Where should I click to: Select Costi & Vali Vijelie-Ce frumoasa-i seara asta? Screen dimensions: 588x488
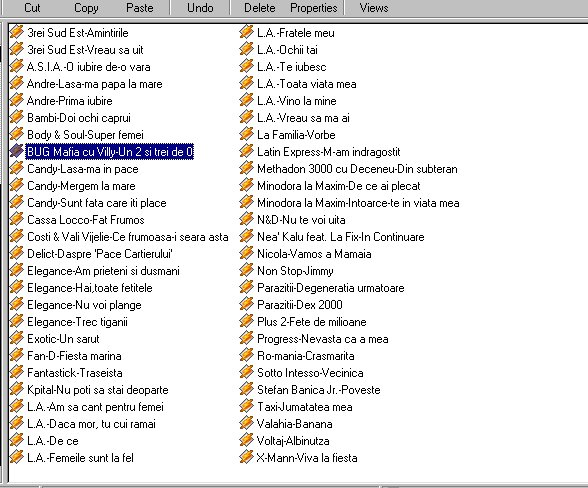128,237
